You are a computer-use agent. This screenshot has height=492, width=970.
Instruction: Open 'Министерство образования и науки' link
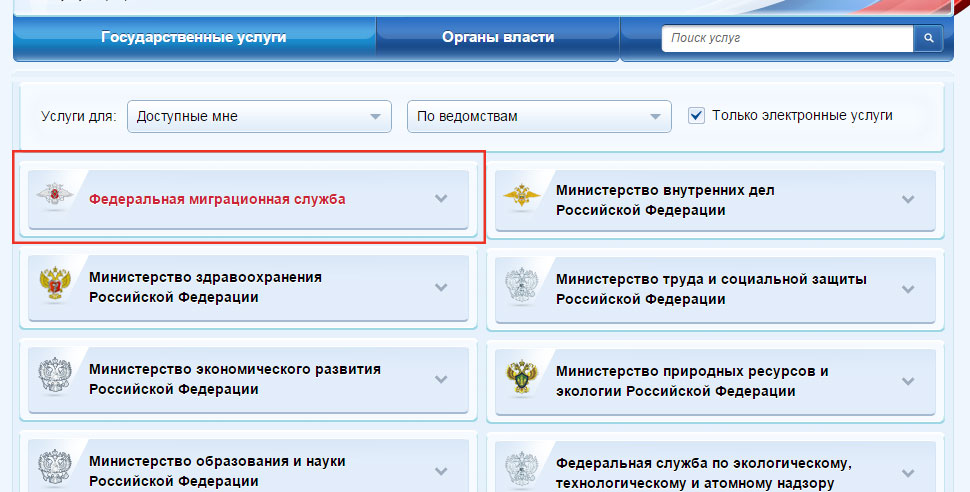click(x=217, y=471)
